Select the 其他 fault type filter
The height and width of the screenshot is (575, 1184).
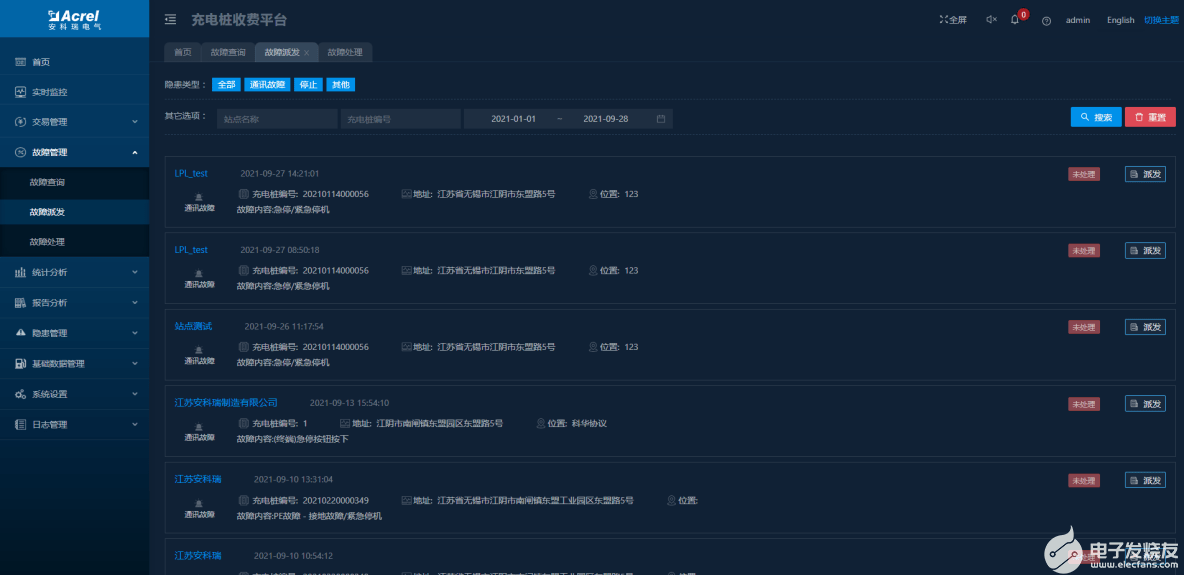coord(341,85)
